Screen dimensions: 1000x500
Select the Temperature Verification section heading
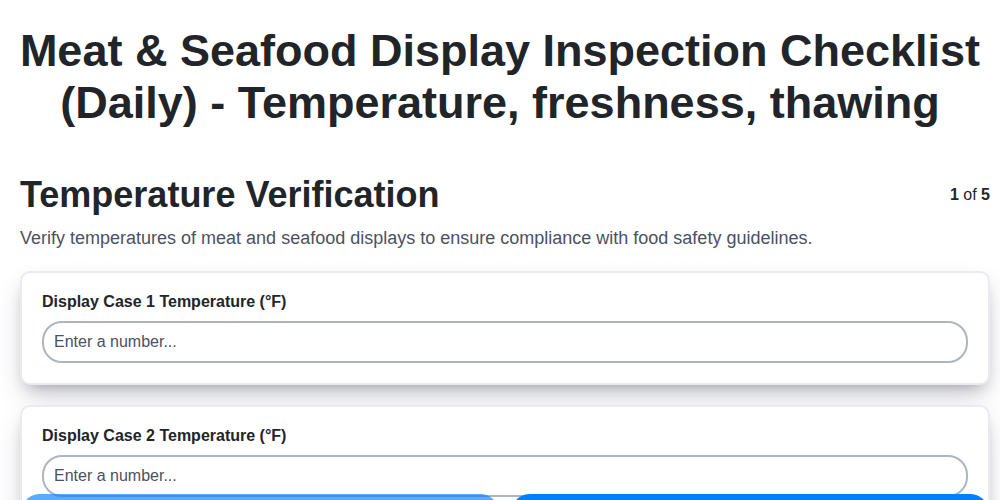point(229,195)
